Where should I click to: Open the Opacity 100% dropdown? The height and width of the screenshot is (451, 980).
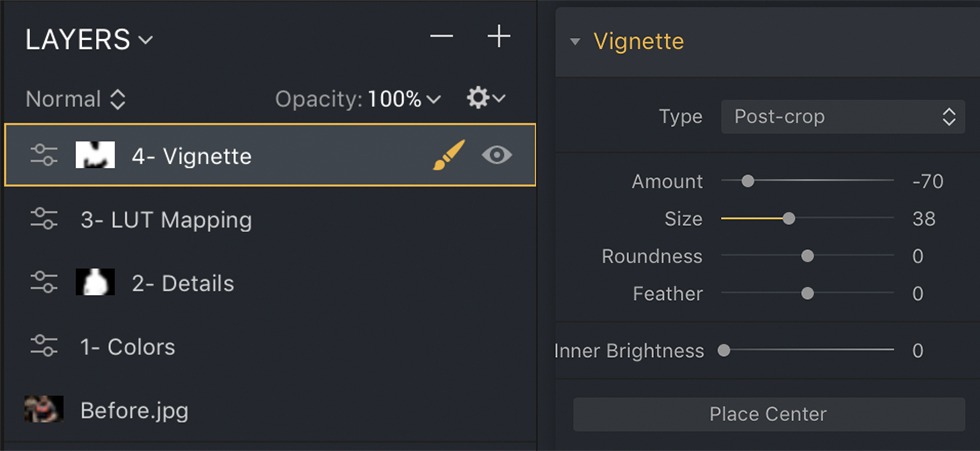tap(404, 99)
